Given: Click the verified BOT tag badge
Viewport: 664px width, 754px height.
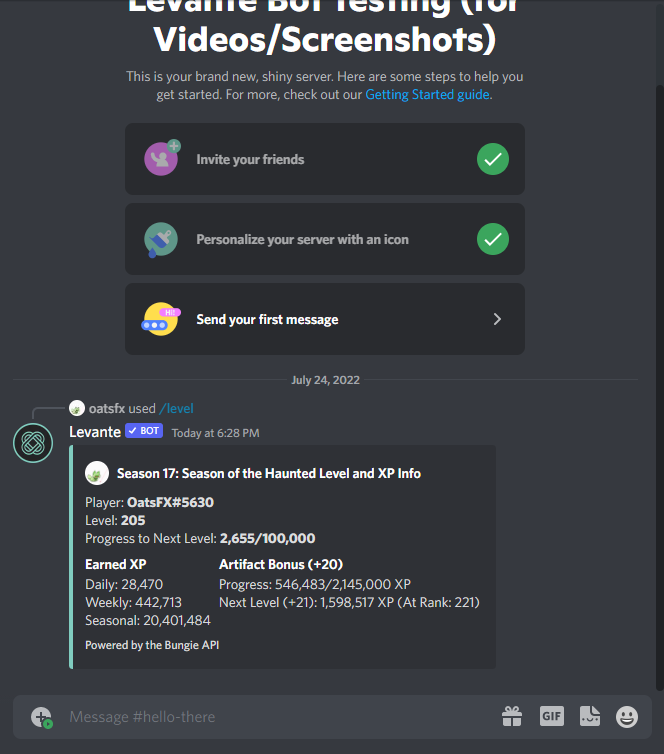Looking at the screenshot, I should (x=144, y=431).
